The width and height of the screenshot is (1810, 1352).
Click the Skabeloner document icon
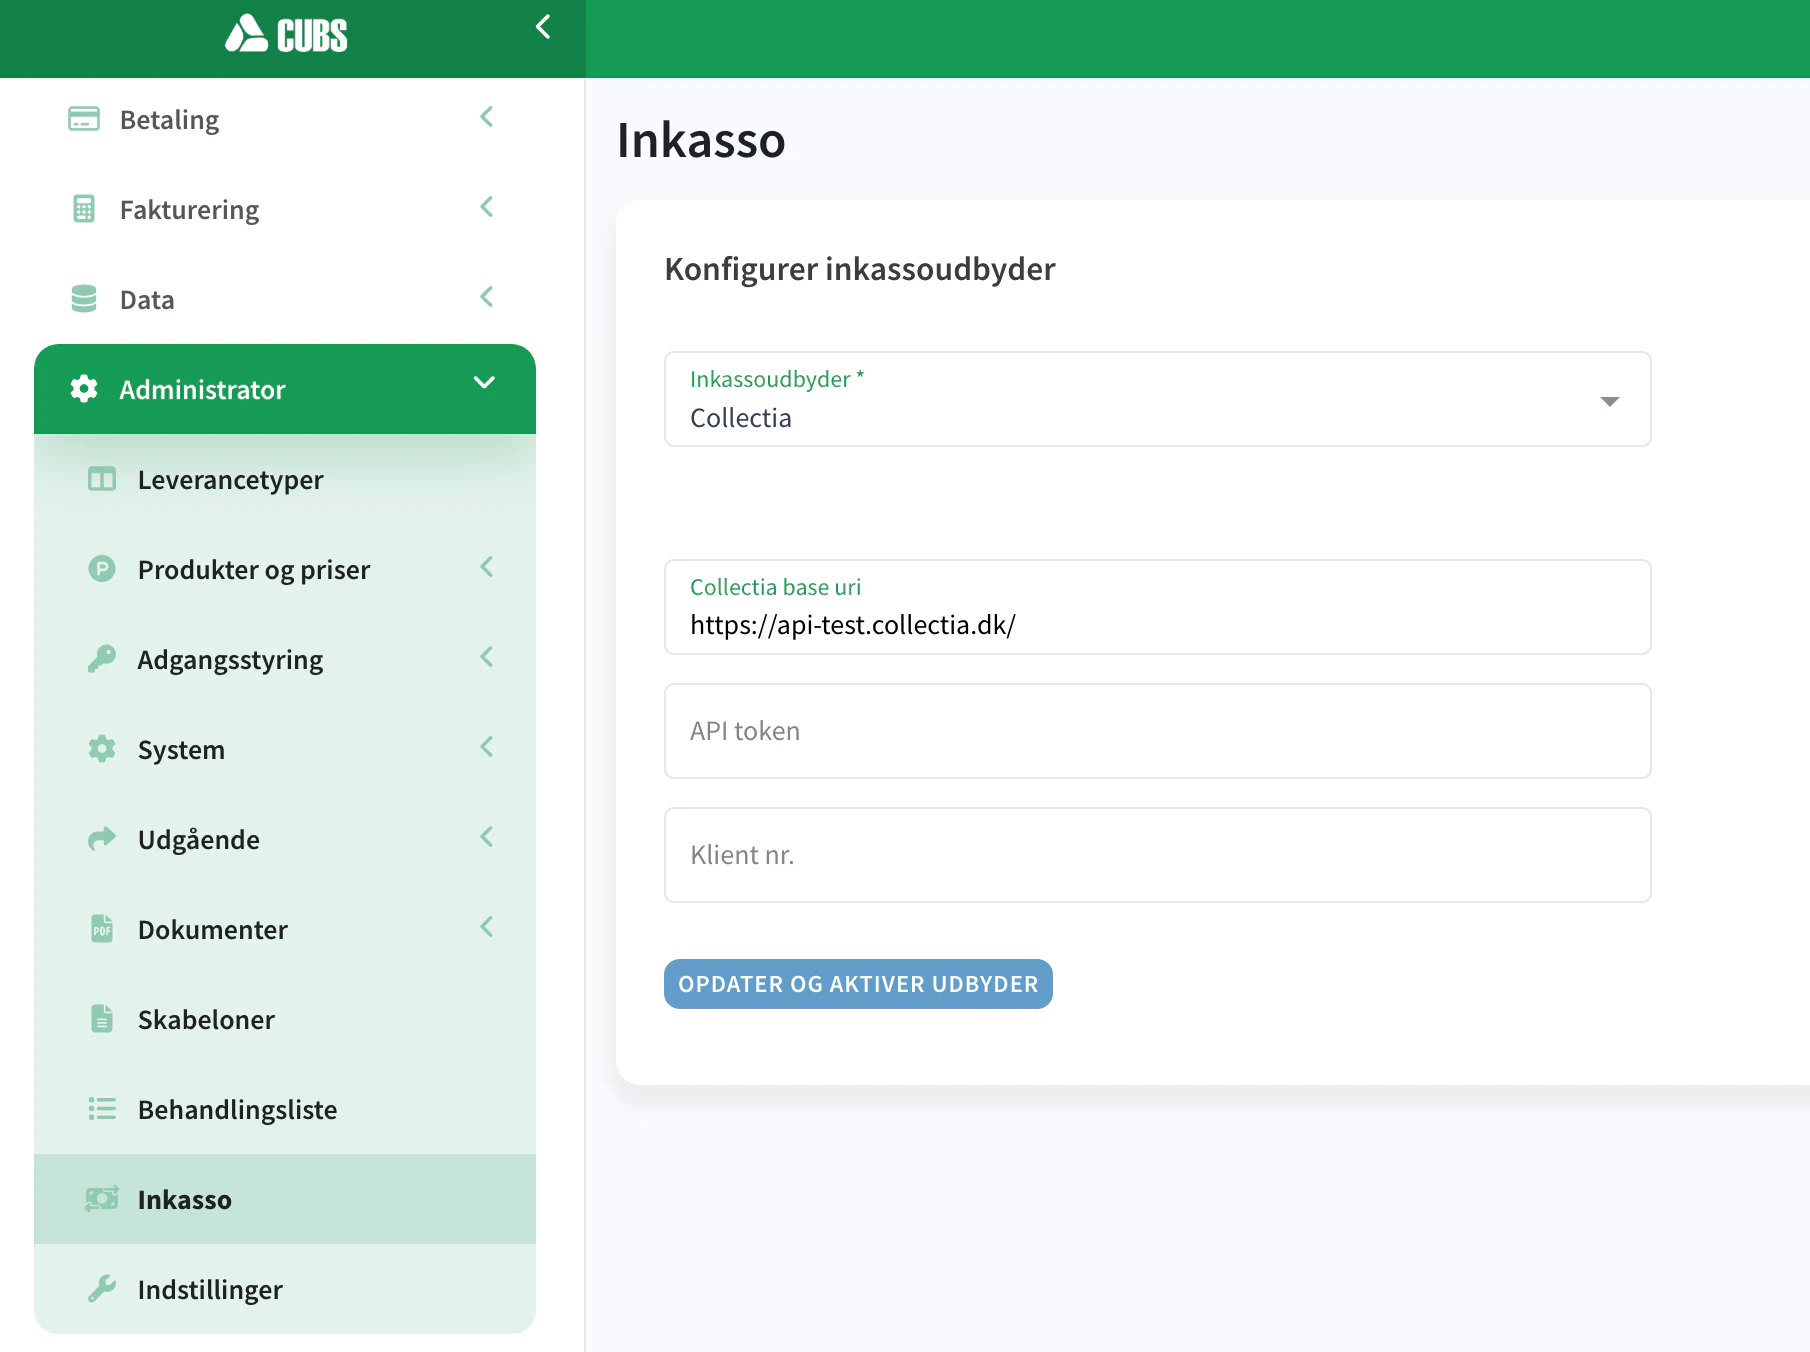[102, 1019]
